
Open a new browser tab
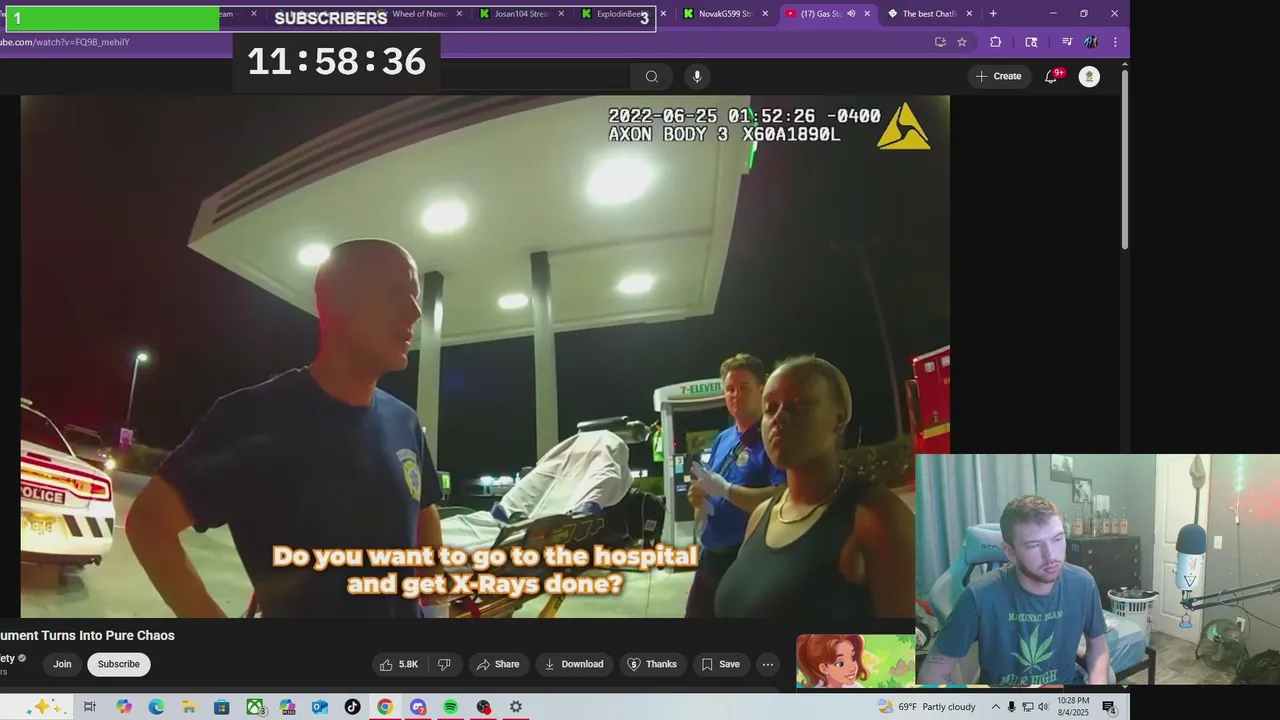coord(993,14)
